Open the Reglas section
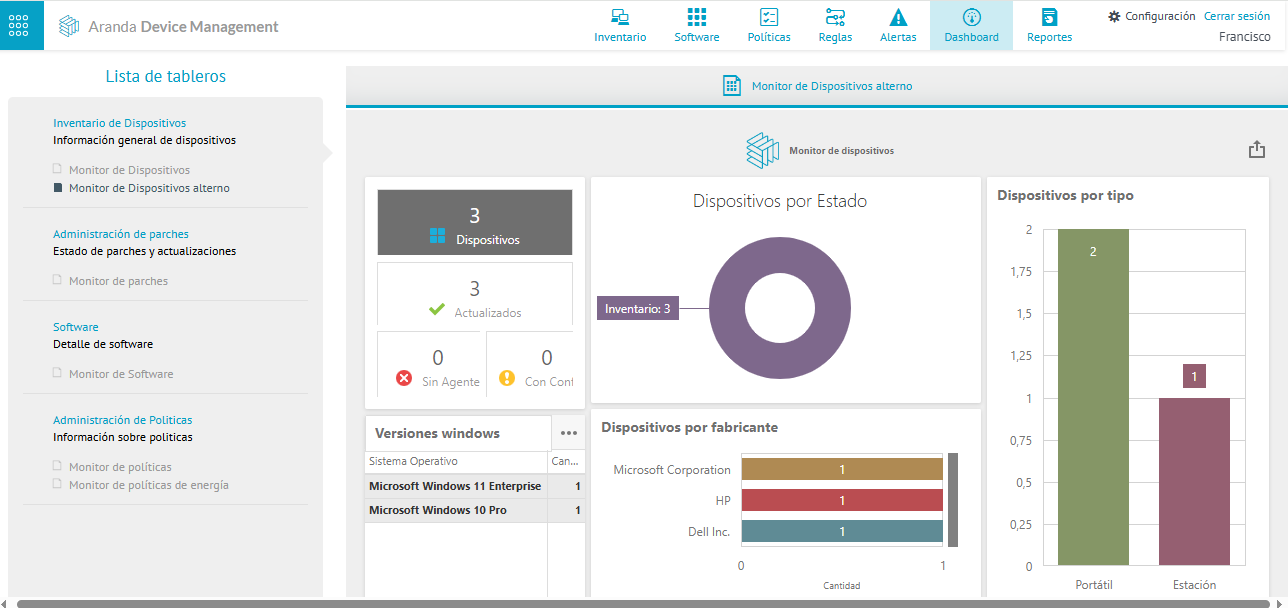The width and height of the screenshot is (1288, 608). tap(835, 25)
